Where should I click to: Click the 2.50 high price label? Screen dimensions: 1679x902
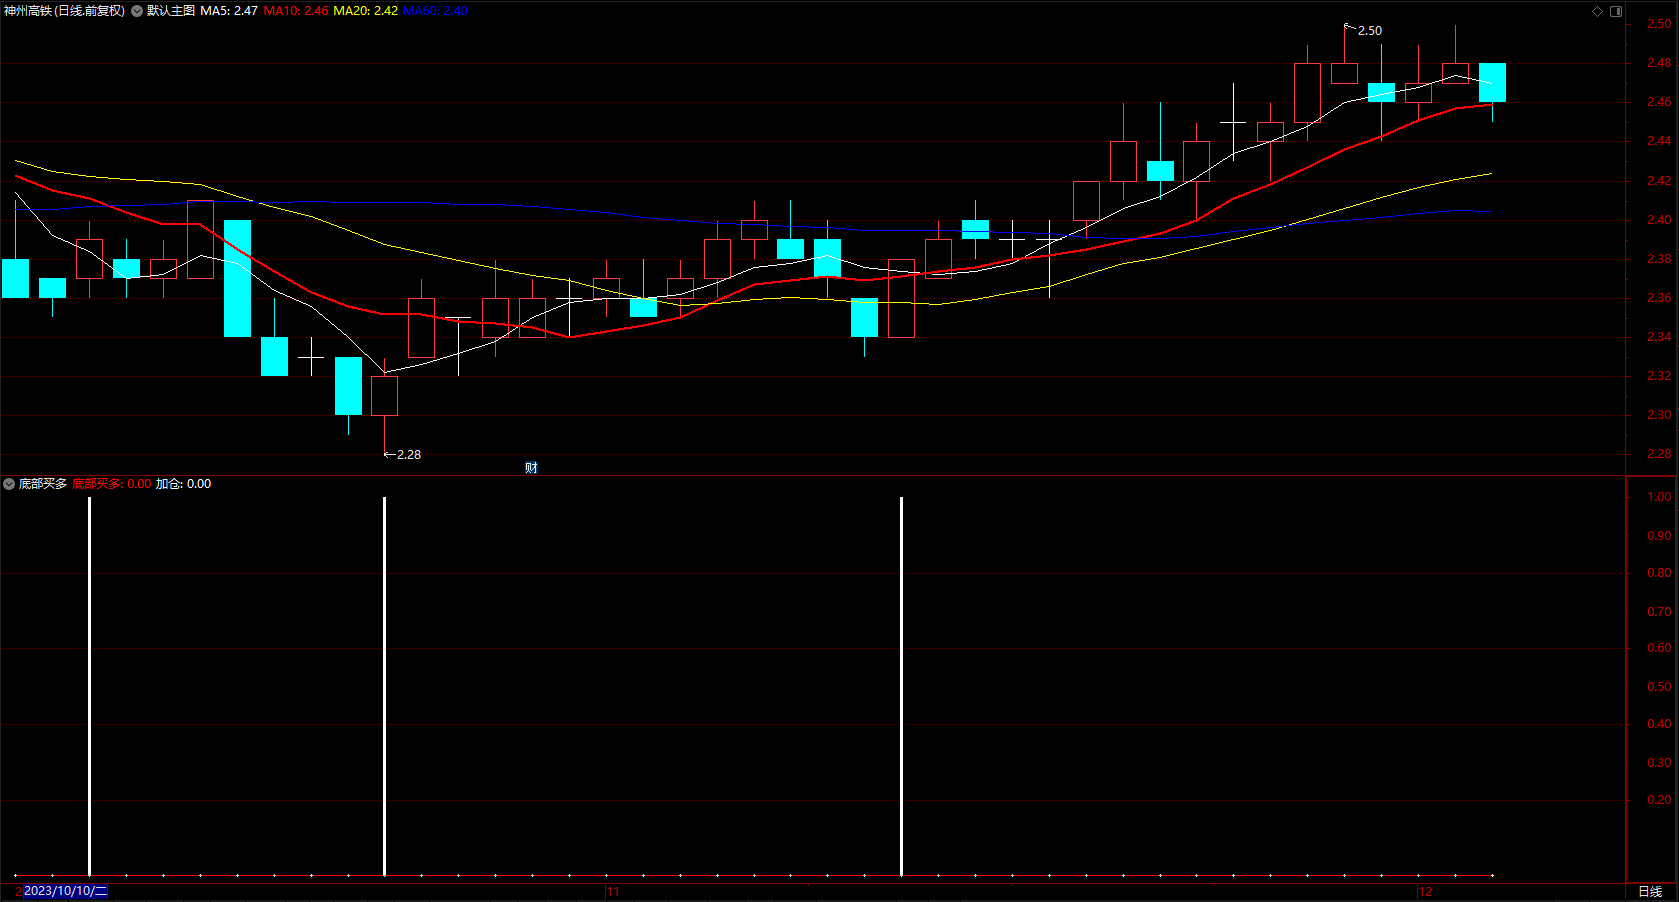click(1370, 31)
